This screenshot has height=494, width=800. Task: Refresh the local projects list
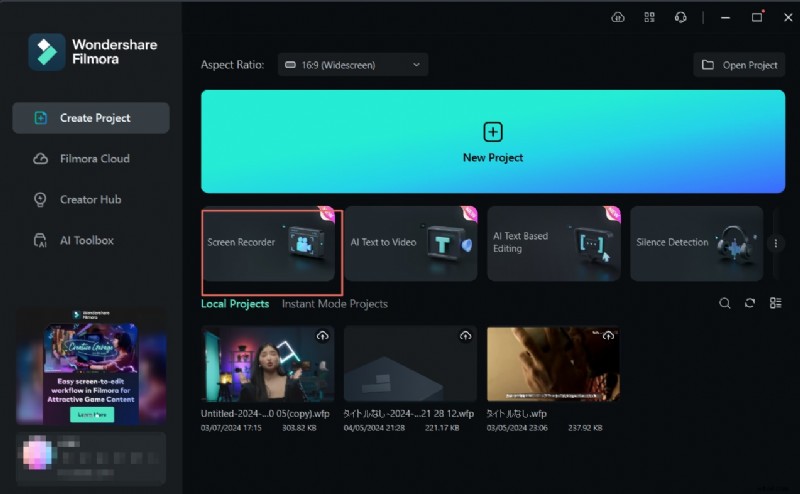click(x=750, y=303)
